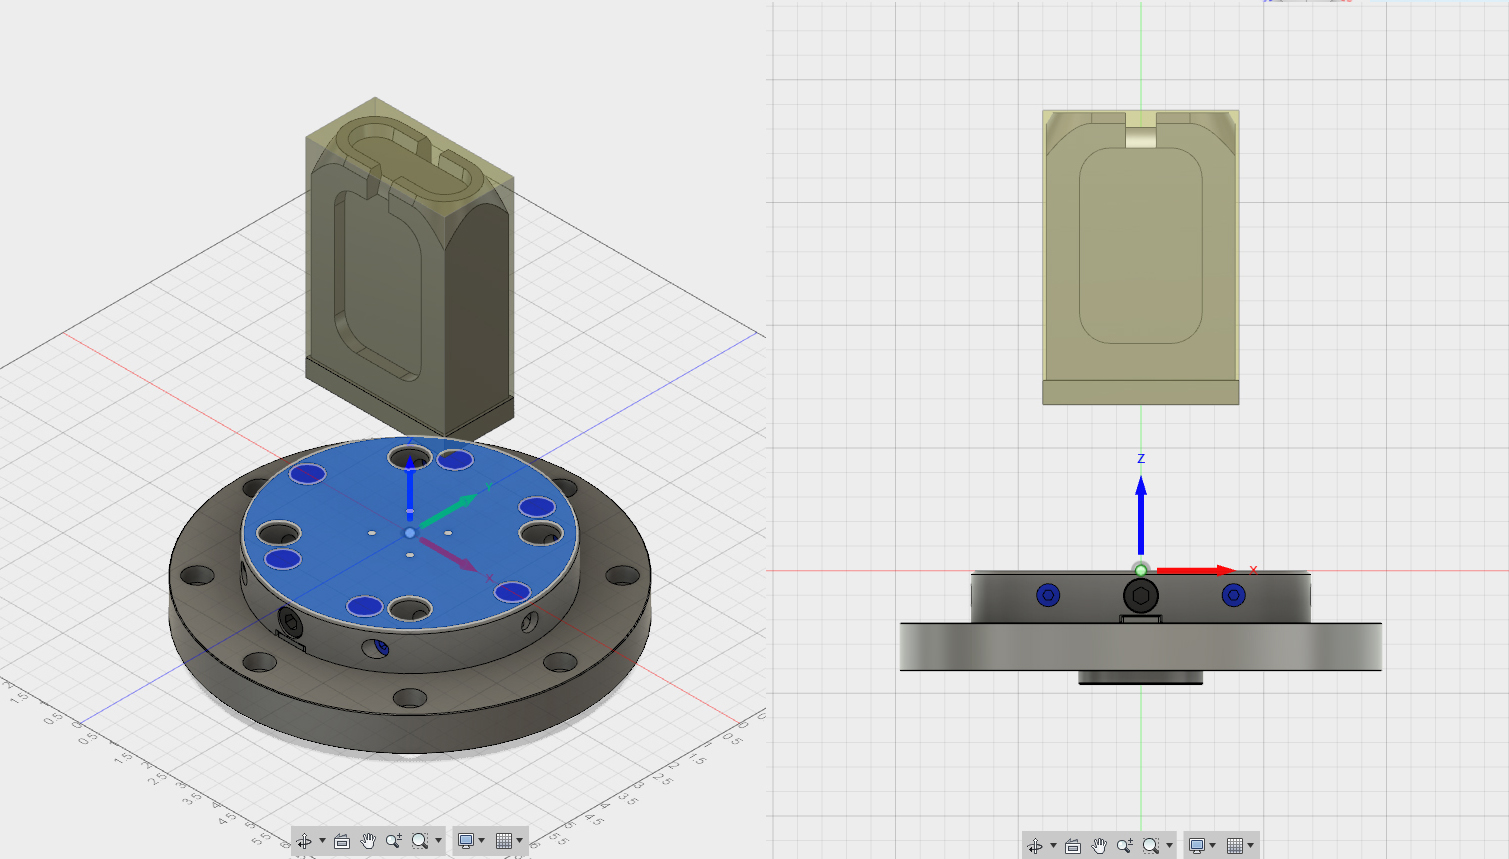Select the Orbit tool in left viewport

304,841
